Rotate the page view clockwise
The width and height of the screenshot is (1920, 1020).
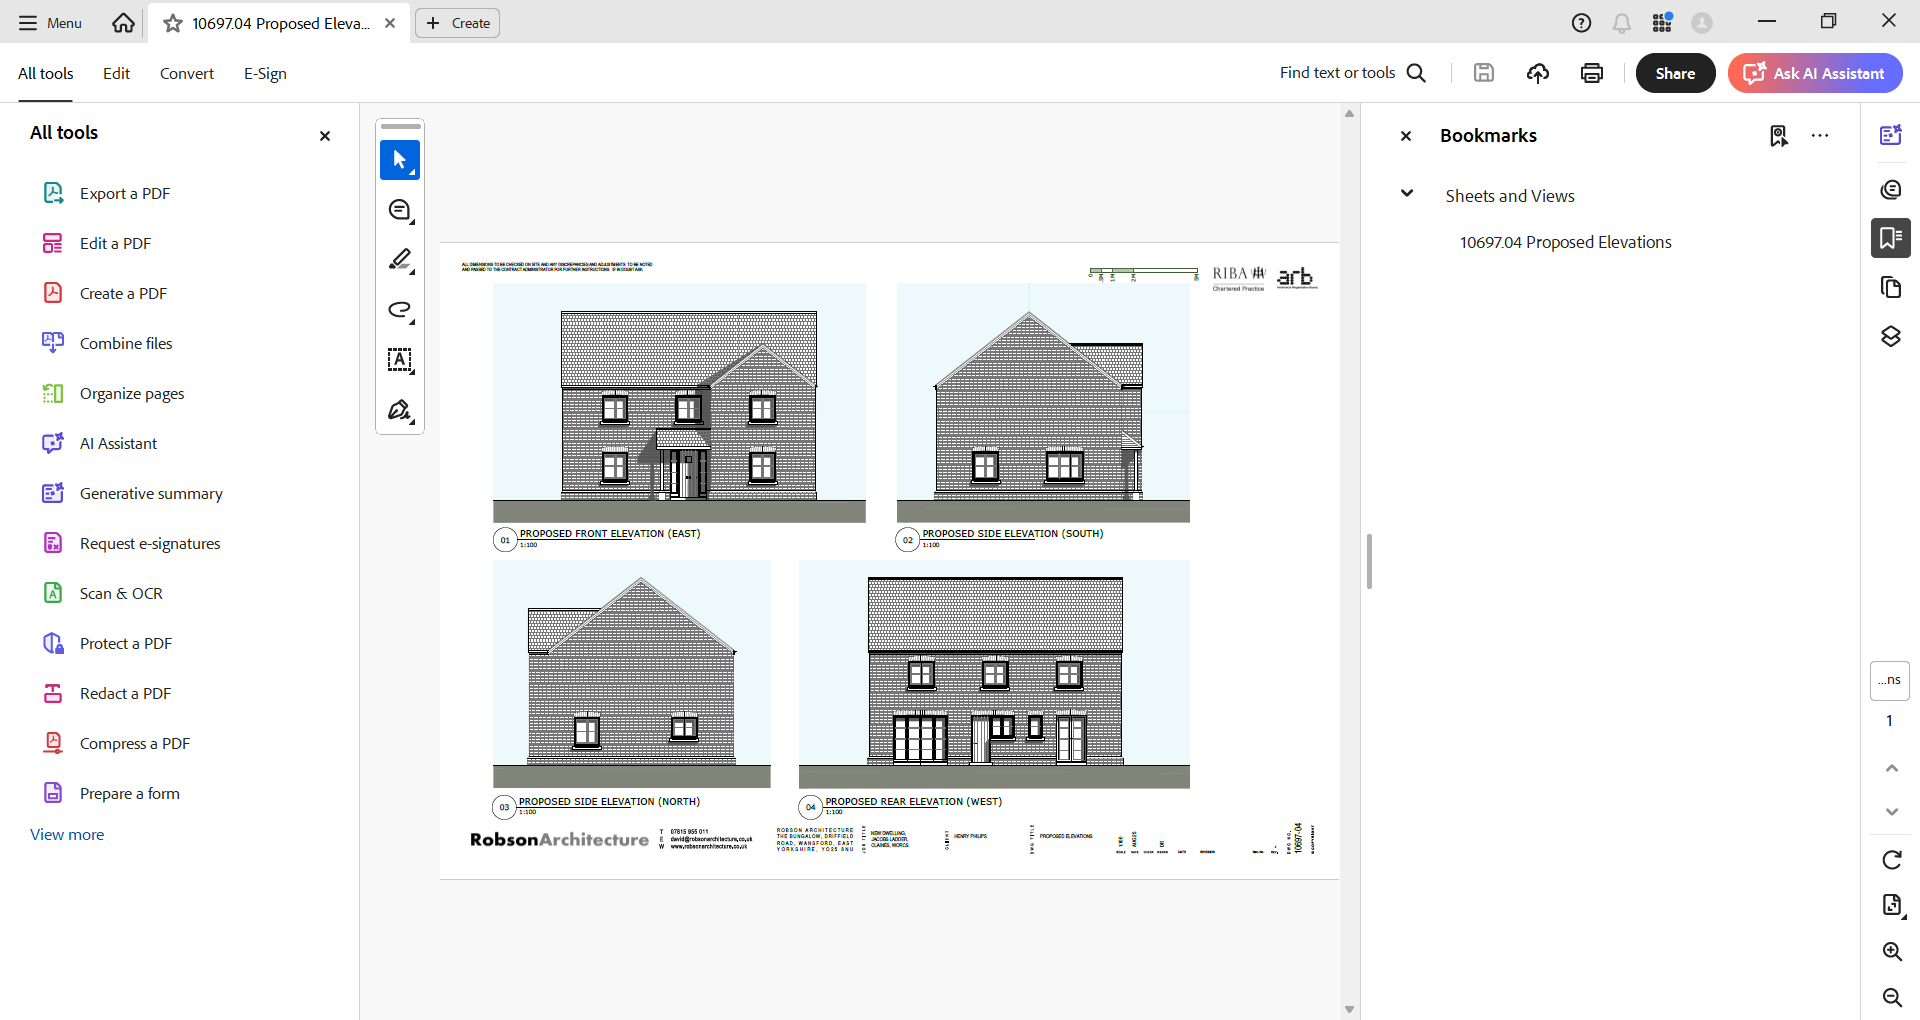pos(1891,860)
